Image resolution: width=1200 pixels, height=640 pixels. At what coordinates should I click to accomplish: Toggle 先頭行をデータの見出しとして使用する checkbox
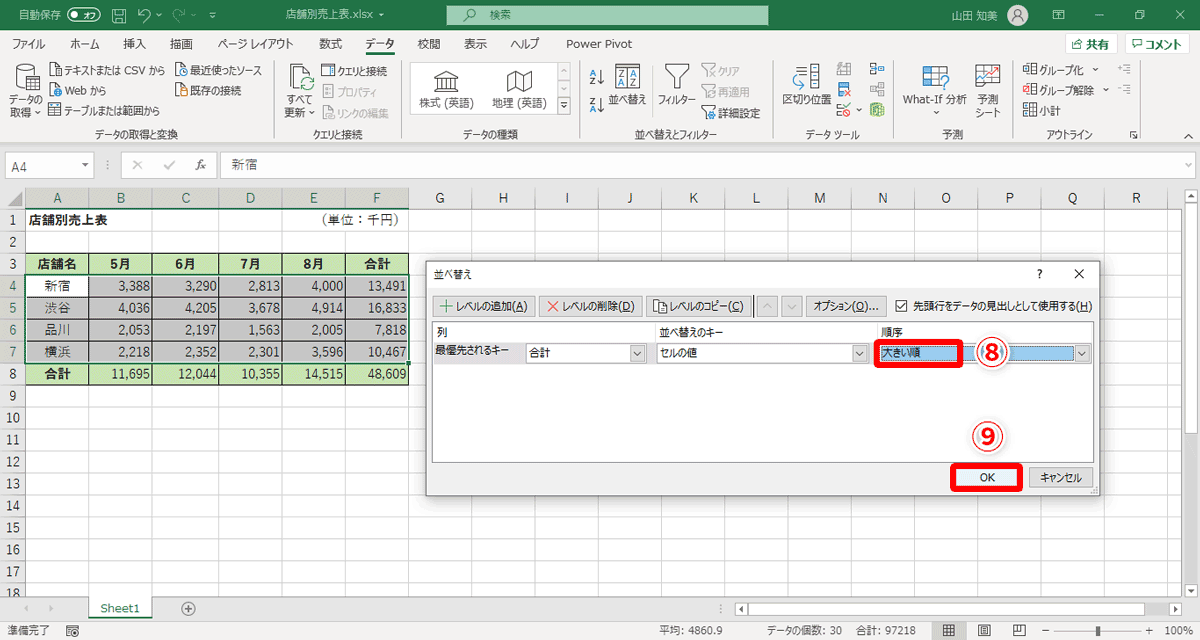902,306
